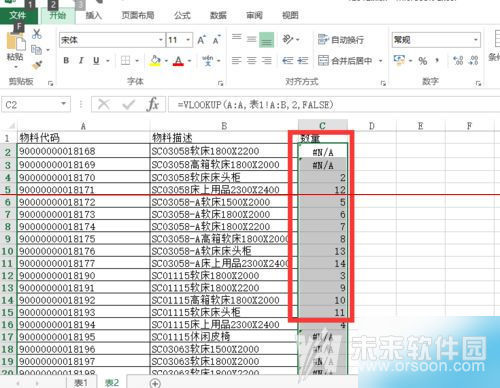Screen dimensions: 500x388
Task: Open the 合并后居中 dropdown arrow
Action: 380,61
